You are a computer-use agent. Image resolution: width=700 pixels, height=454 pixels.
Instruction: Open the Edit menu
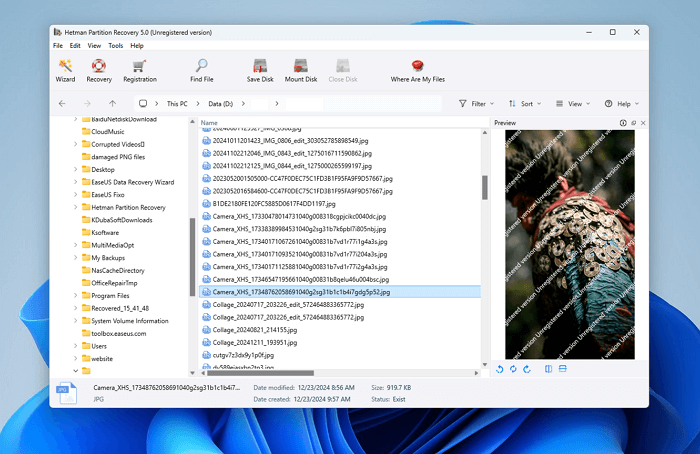(73, 46)
